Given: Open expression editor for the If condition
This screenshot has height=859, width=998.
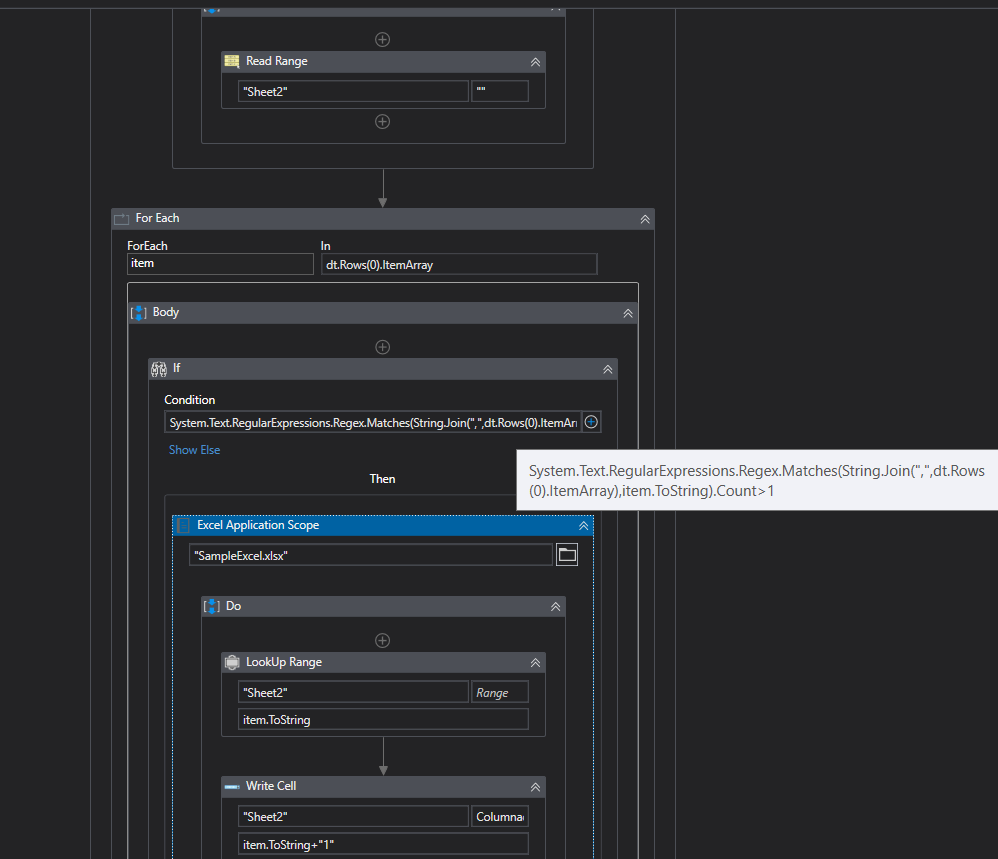Looking at the screenshot, I should pyautogui.click(x=590, y=421).
